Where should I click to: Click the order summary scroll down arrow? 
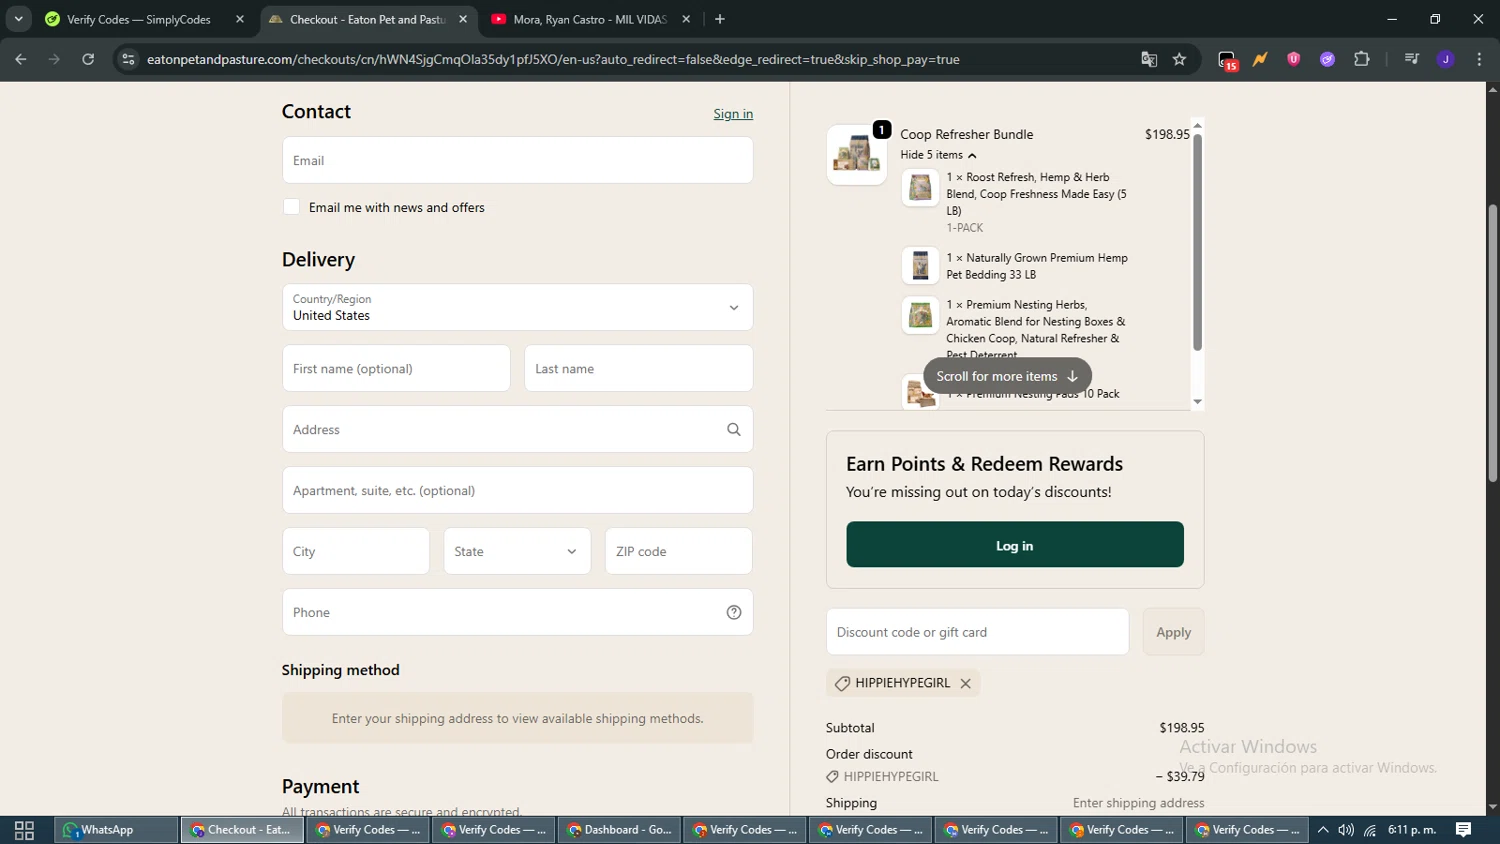pos(1197,402)
